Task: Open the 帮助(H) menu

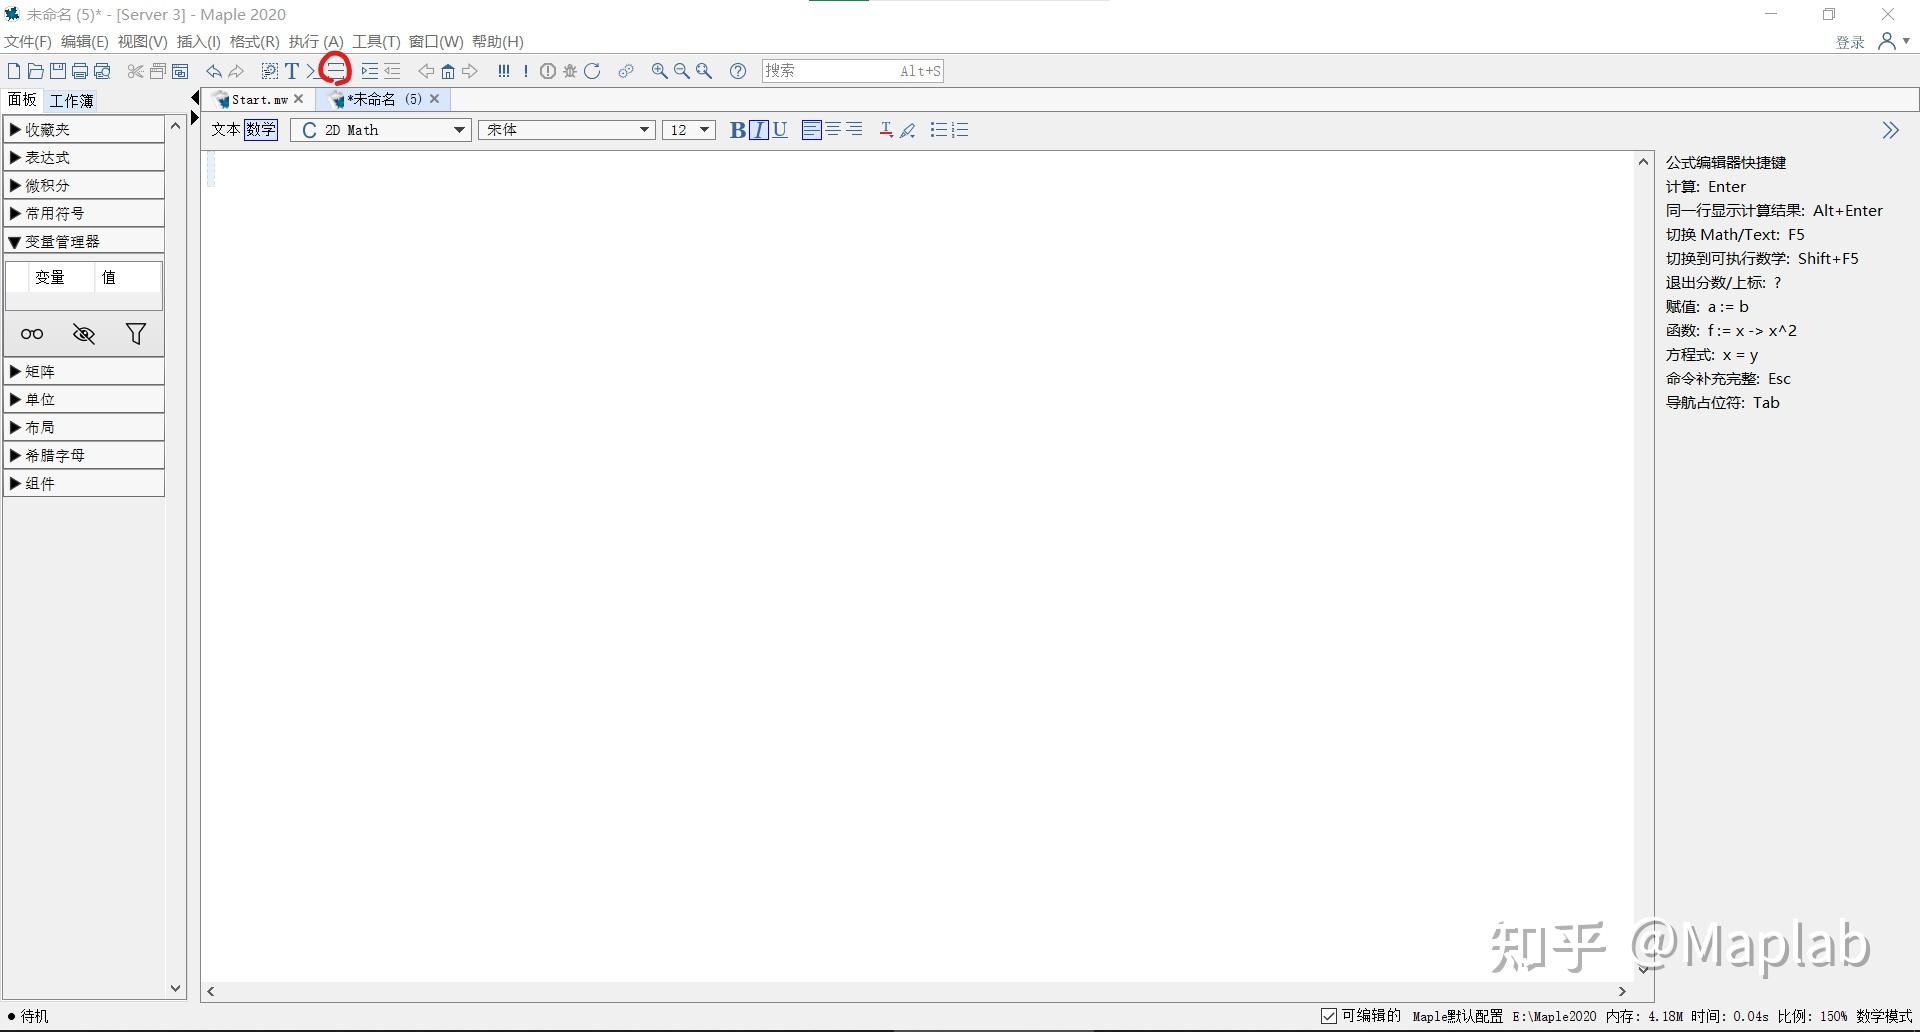Action: 498,42
